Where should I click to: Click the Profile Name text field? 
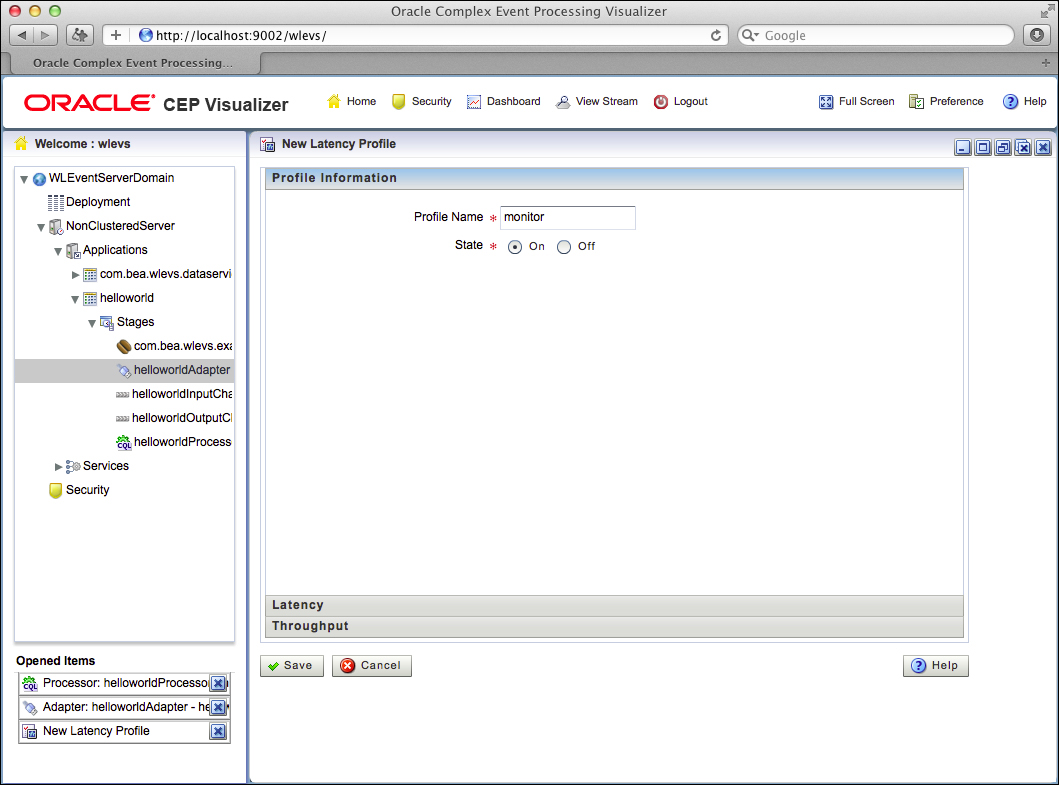tap(567, 218)
